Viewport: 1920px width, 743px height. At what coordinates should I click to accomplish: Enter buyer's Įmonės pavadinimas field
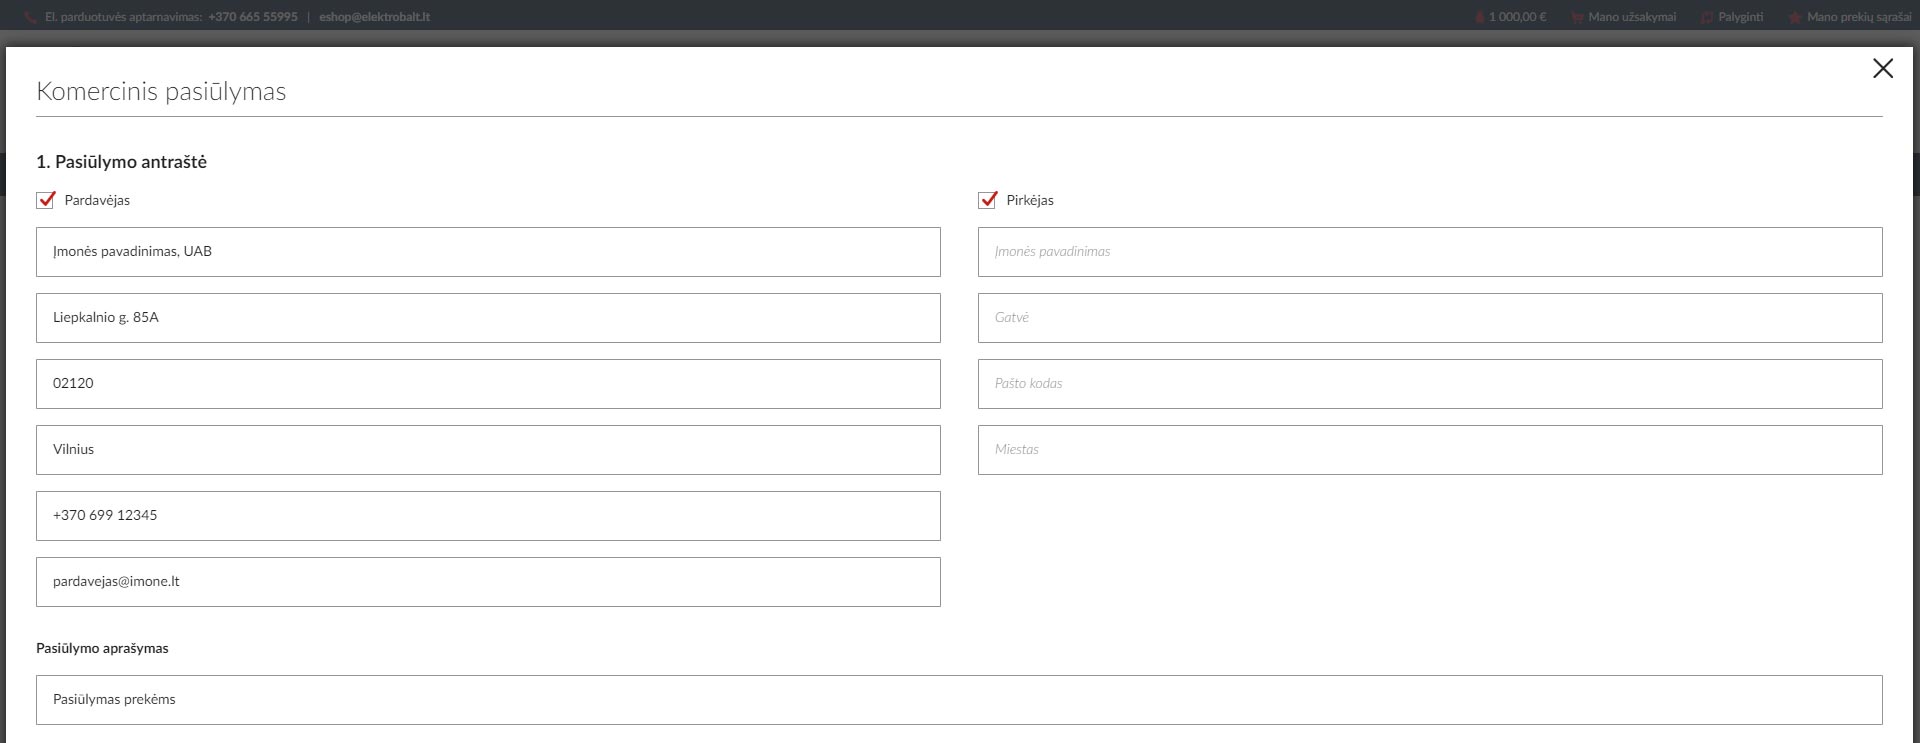click(1430, 252)
